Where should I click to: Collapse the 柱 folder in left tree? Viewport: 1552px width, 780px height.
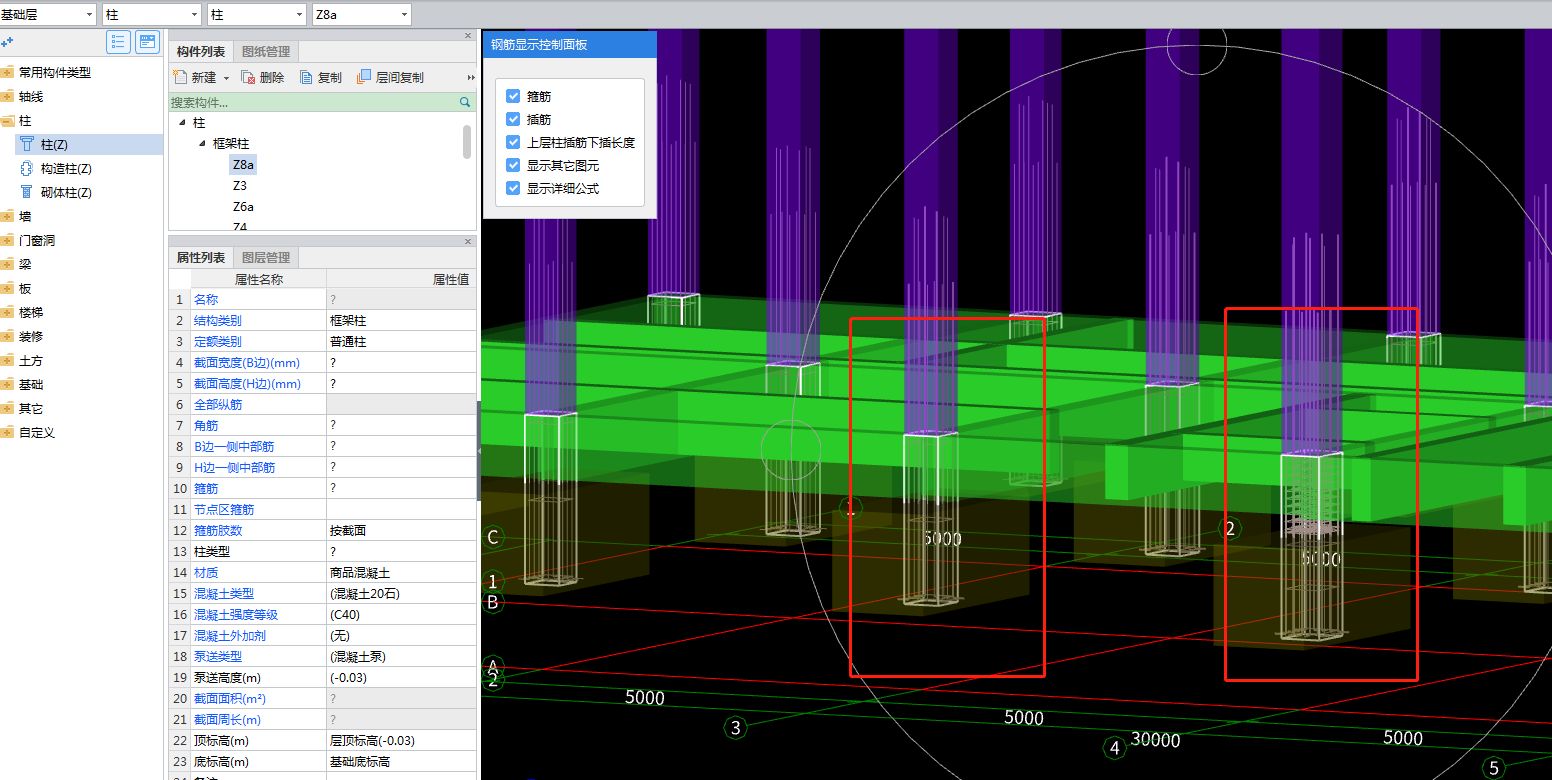tap(7, 120)
